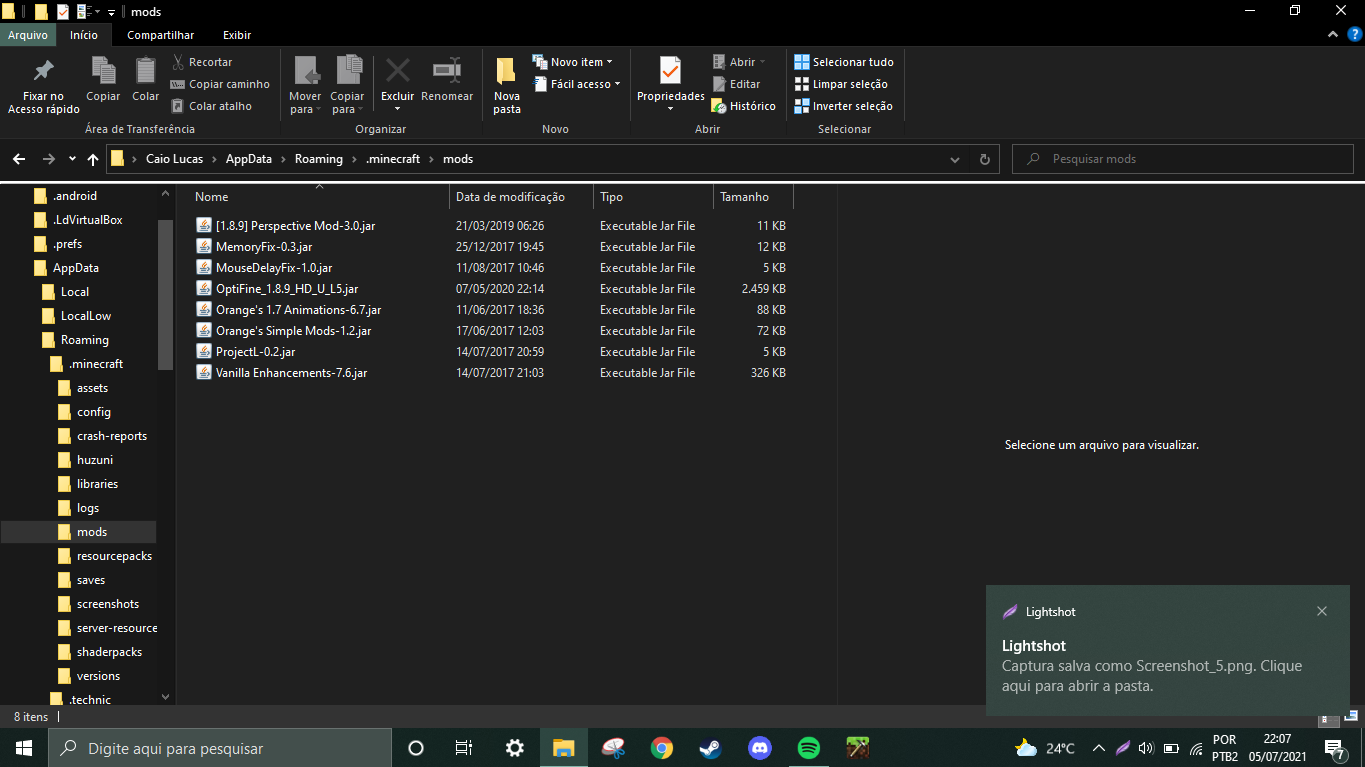Click the Editar ribbon button
The image size is (1365, 767).
736,84
